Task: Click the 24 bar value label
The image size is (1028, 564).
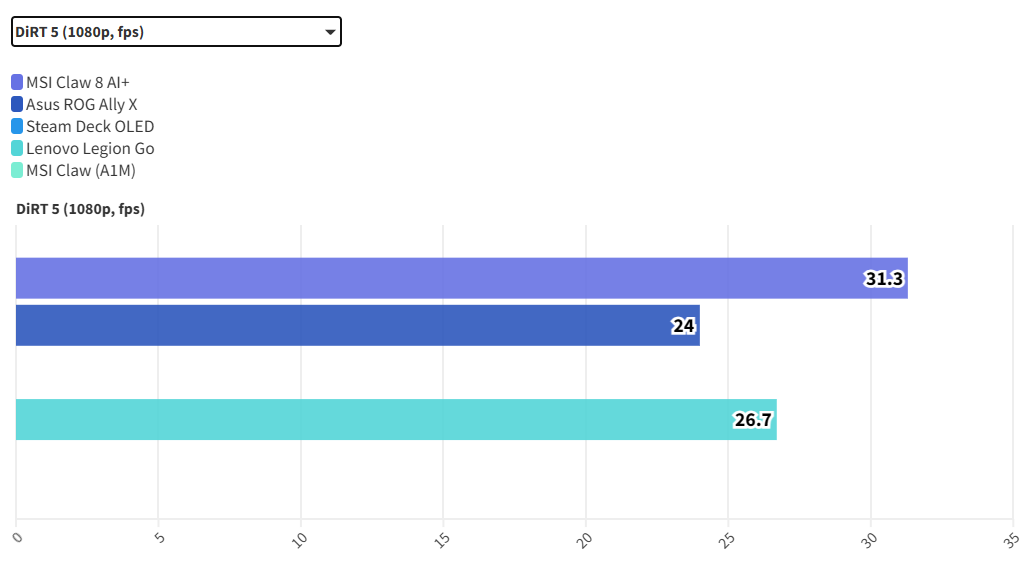Action: tap(683, 326)
